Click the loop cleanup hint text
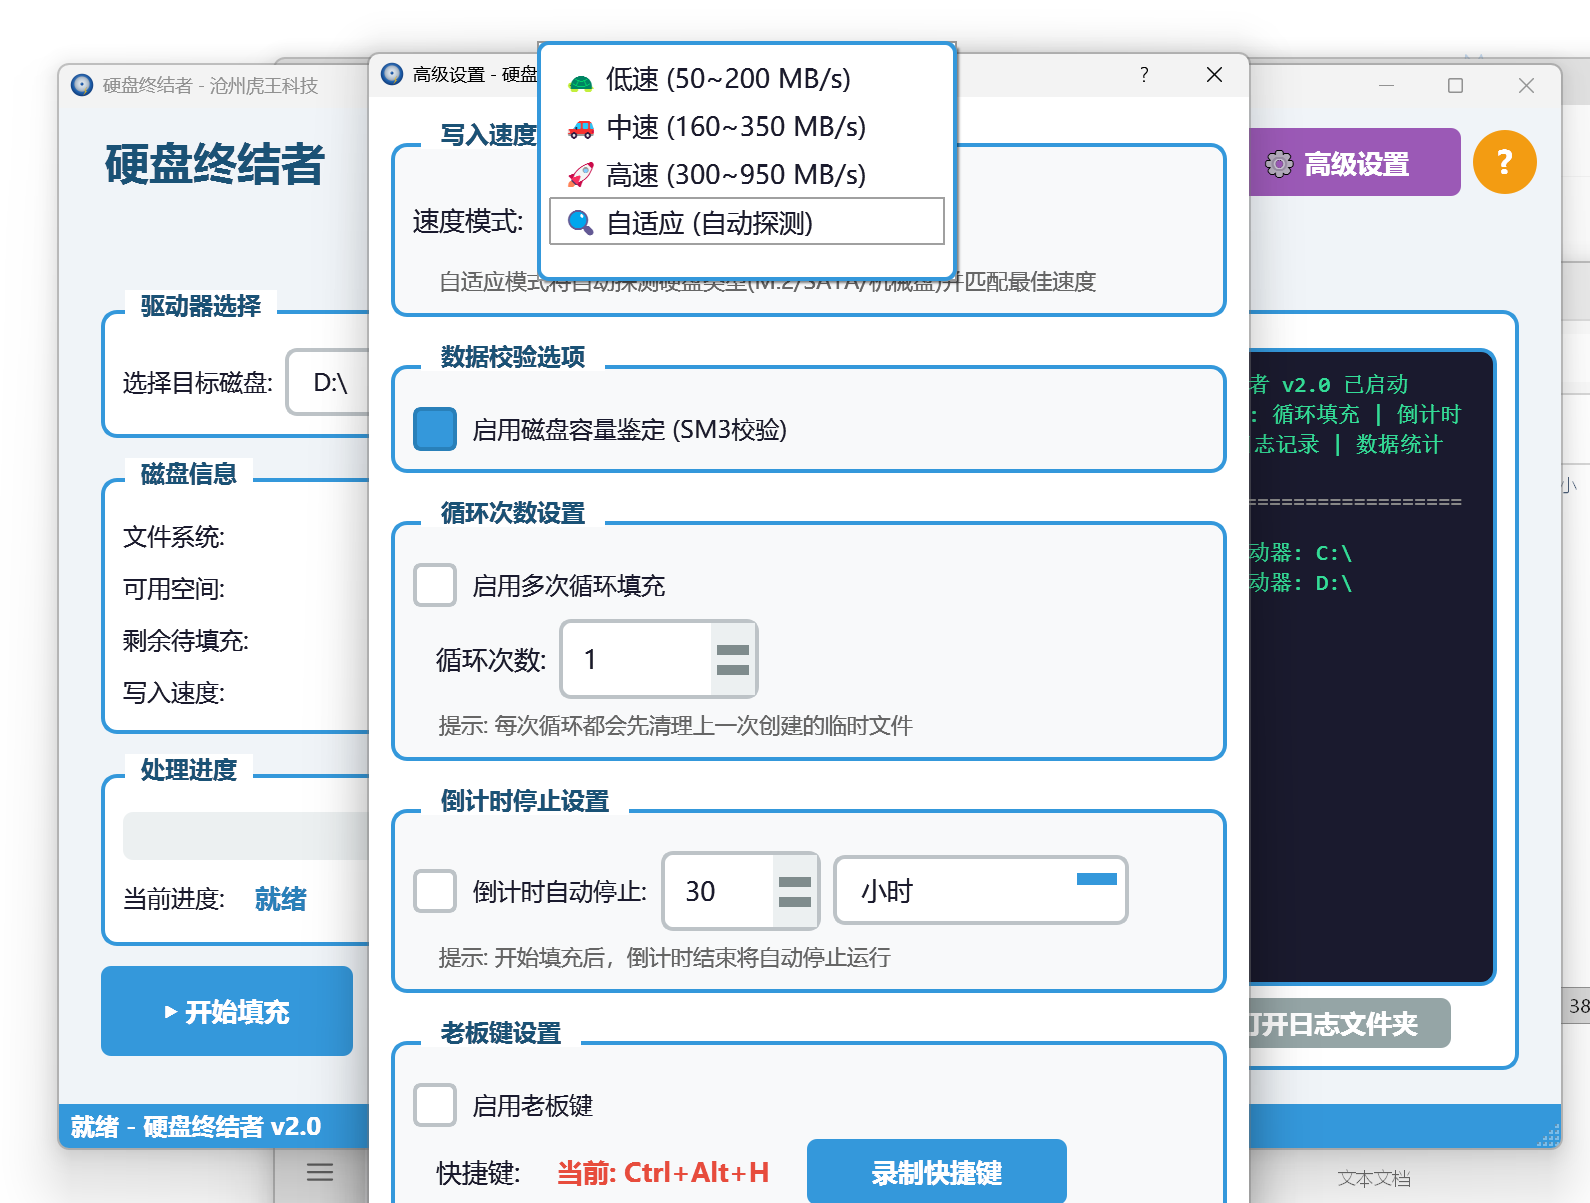 pyautogui.click(x=675, y=725)
